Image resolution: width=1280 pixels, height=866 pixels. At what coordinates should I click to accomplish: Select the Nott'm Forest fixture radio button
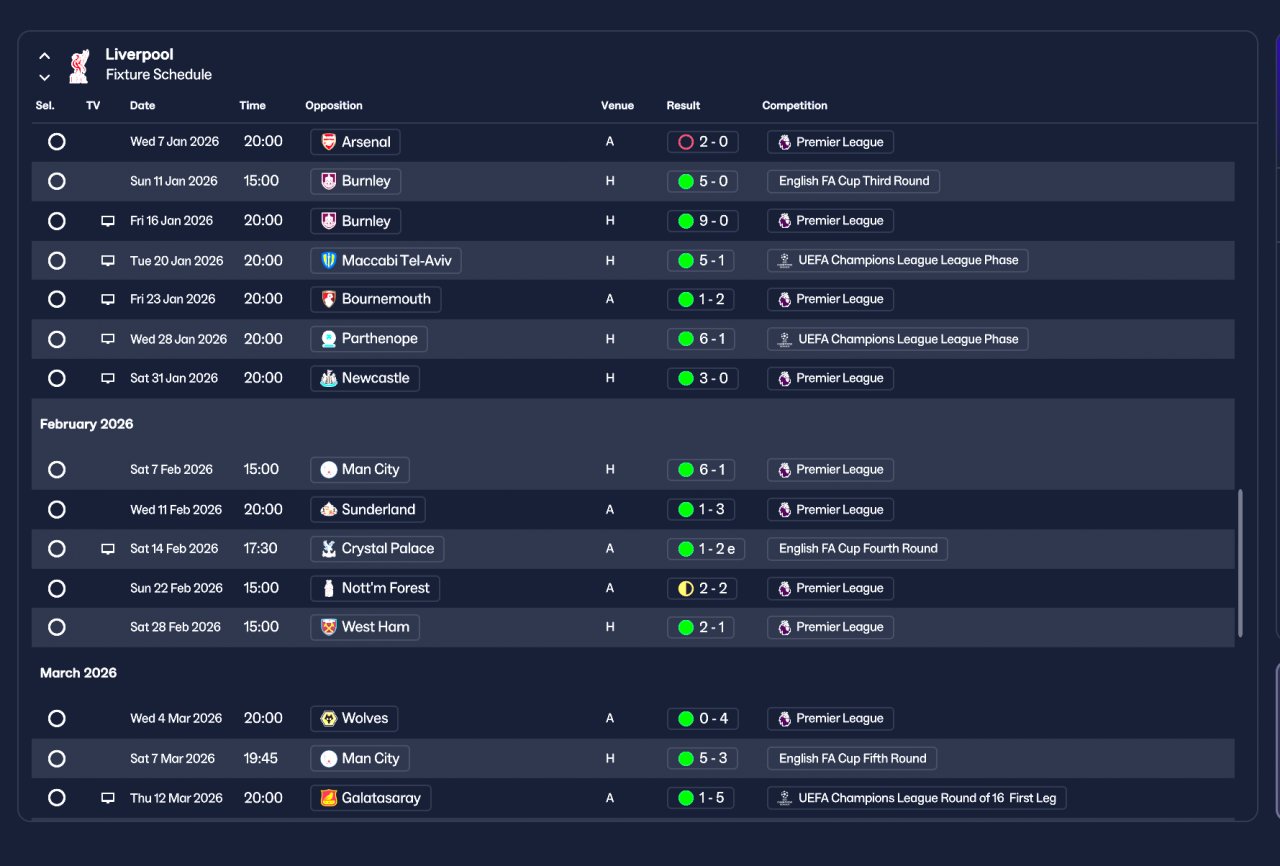tap(57, 588)
